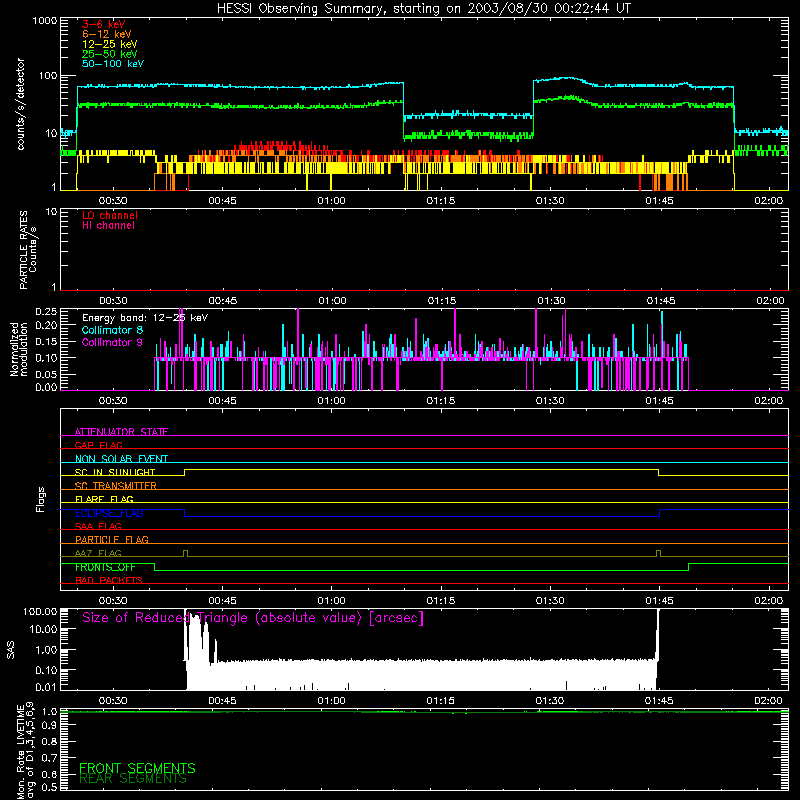This screenshot has height=800, width=800.
Task: Click the FRONTS OFF flag label
Action: [105, 567]
